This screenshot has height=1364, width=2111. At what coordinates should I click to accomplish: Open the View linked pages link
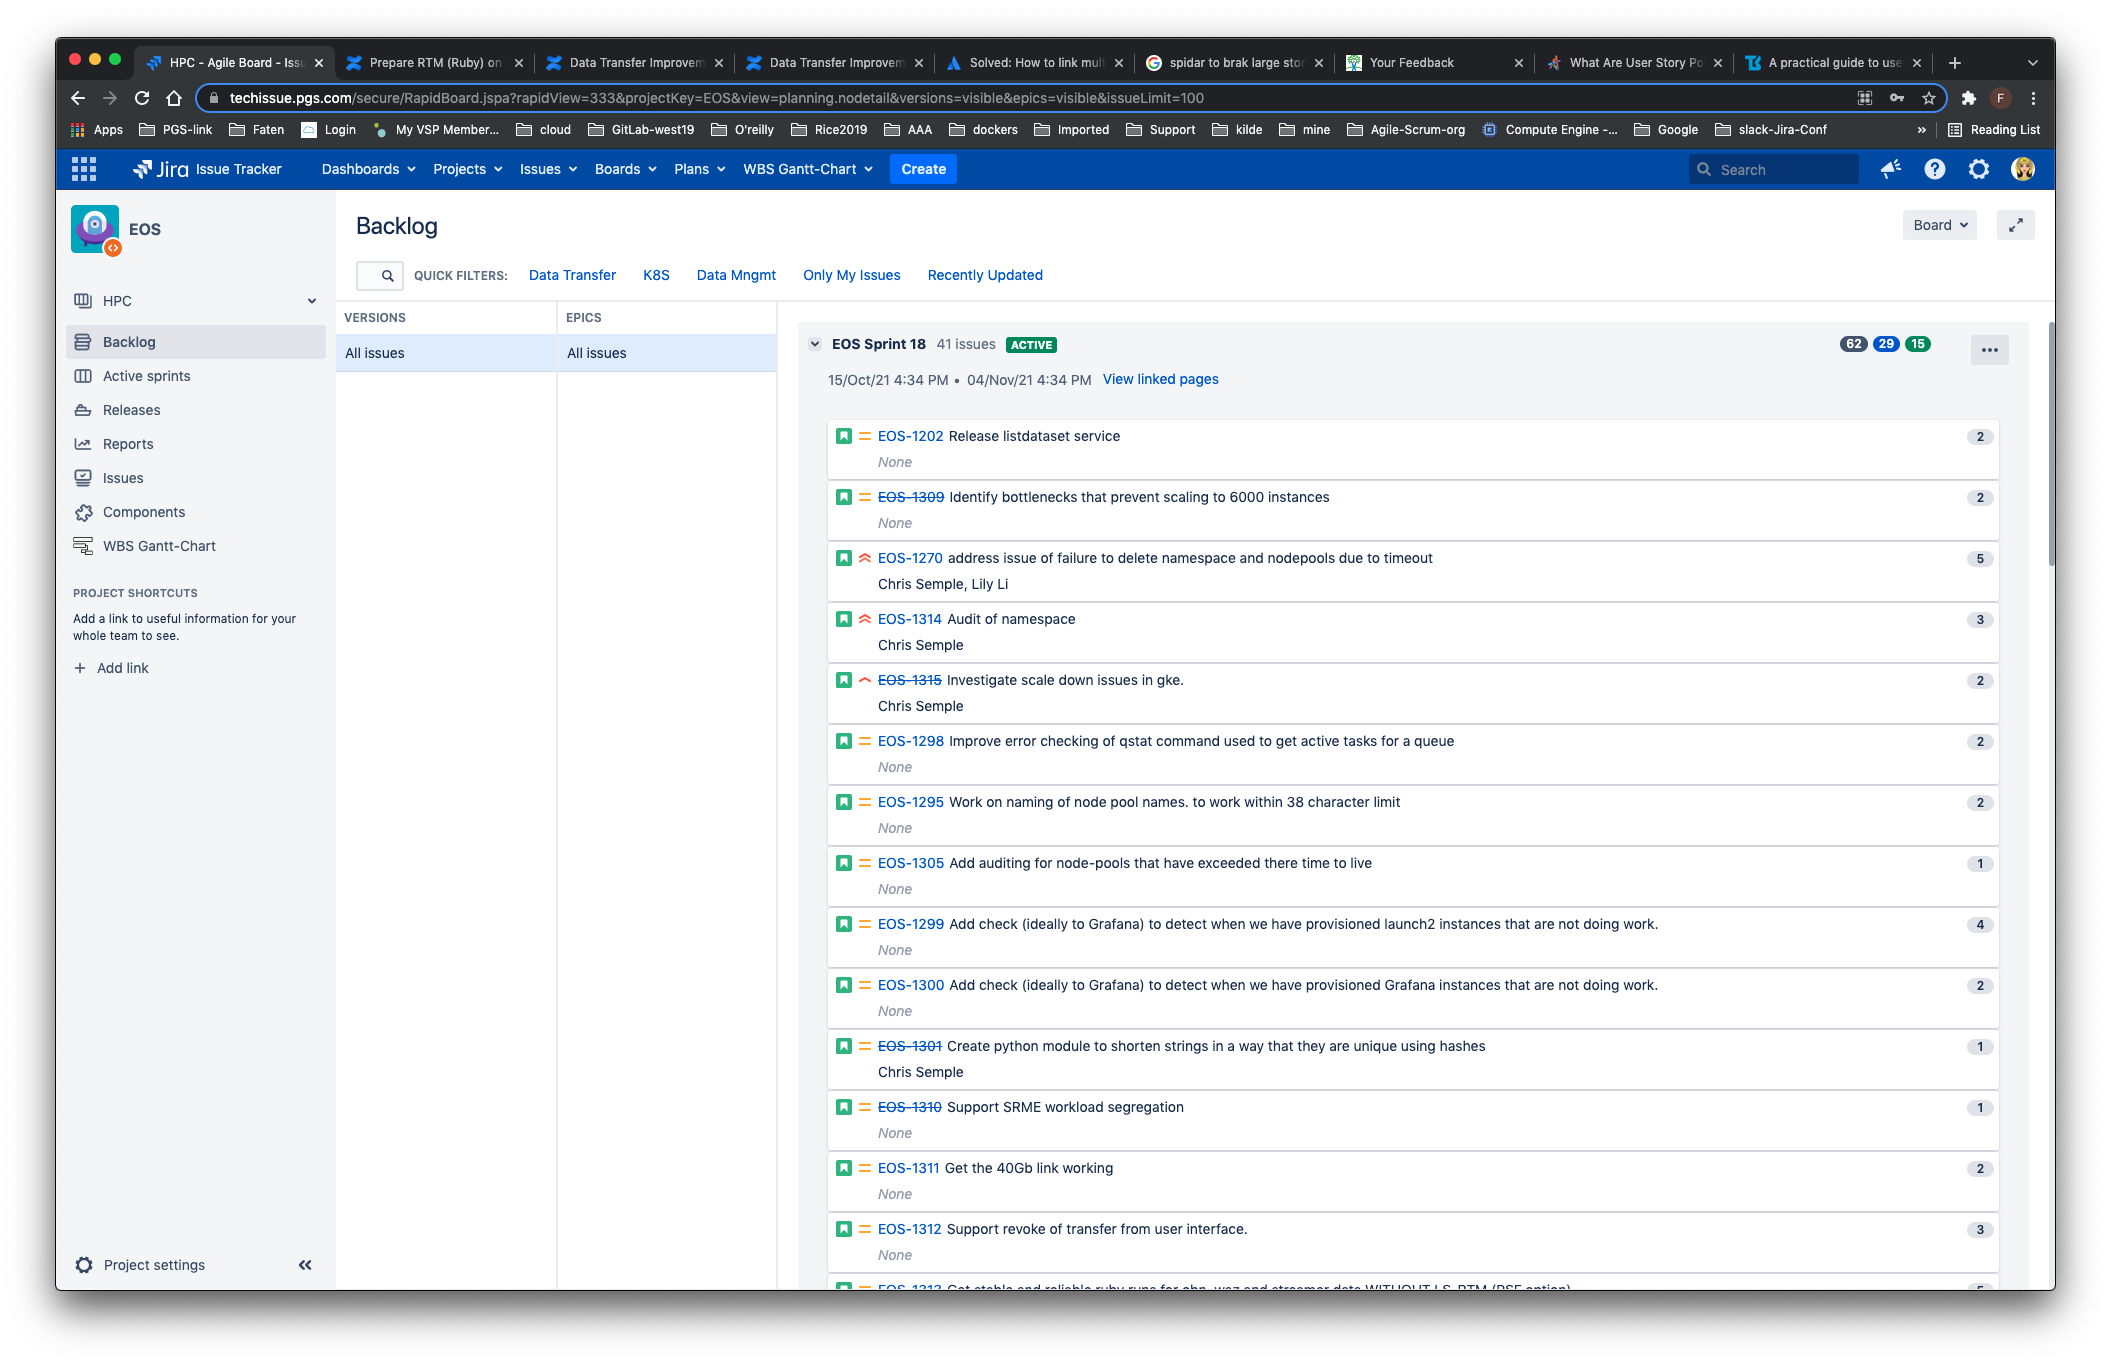(x=1160, y=379)
